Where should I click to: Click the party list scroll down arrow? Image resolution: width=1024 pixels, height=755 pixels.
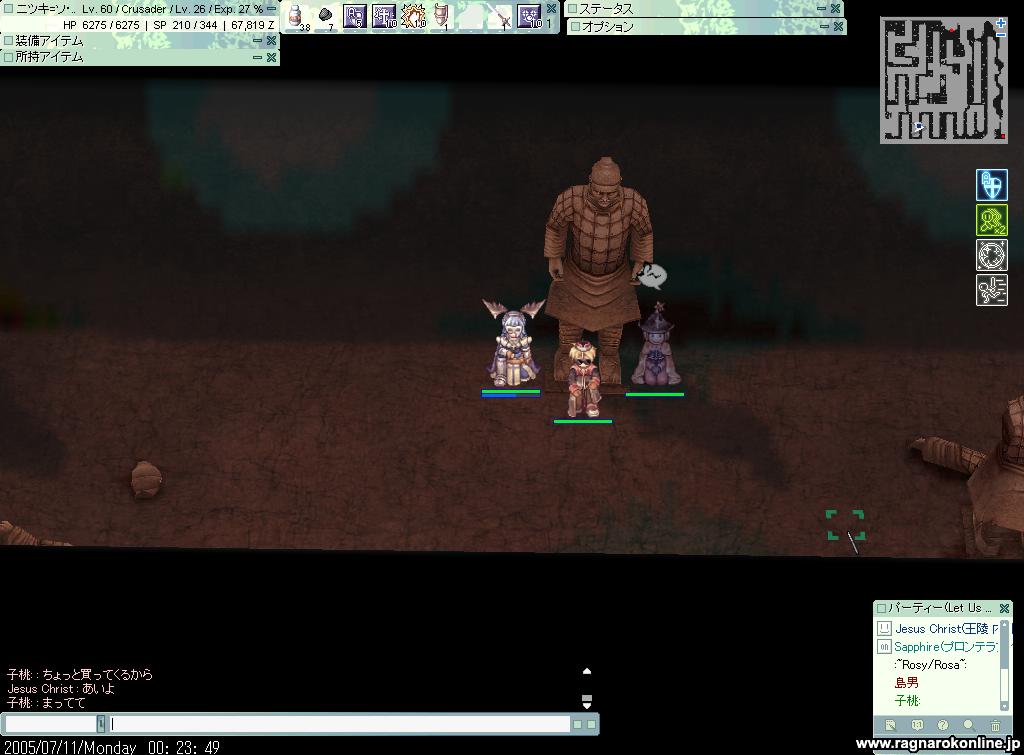pyautogui.click(x=1004, y=707)
